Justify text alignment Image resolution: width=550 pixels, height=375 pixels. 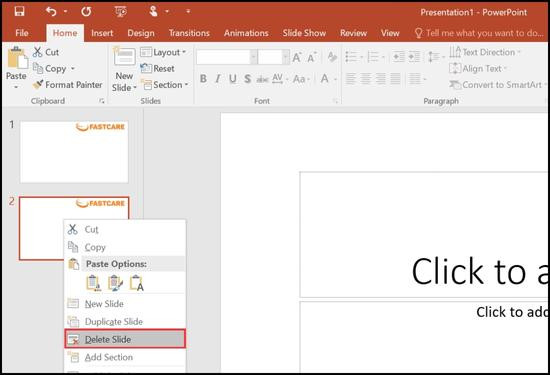(x=395, y=79)
